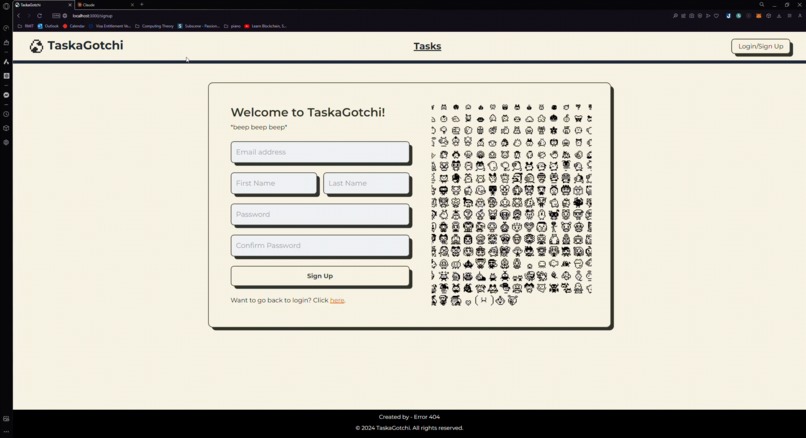Click the '*beep beep beep*' subtitle
Image resolution: width=806 pixels, height=438 pixels.
259,127
